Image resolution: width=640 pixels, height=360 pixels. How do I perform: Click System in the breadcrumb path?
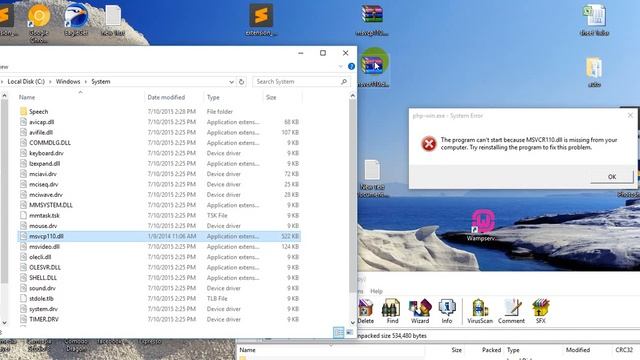(100, 82)
